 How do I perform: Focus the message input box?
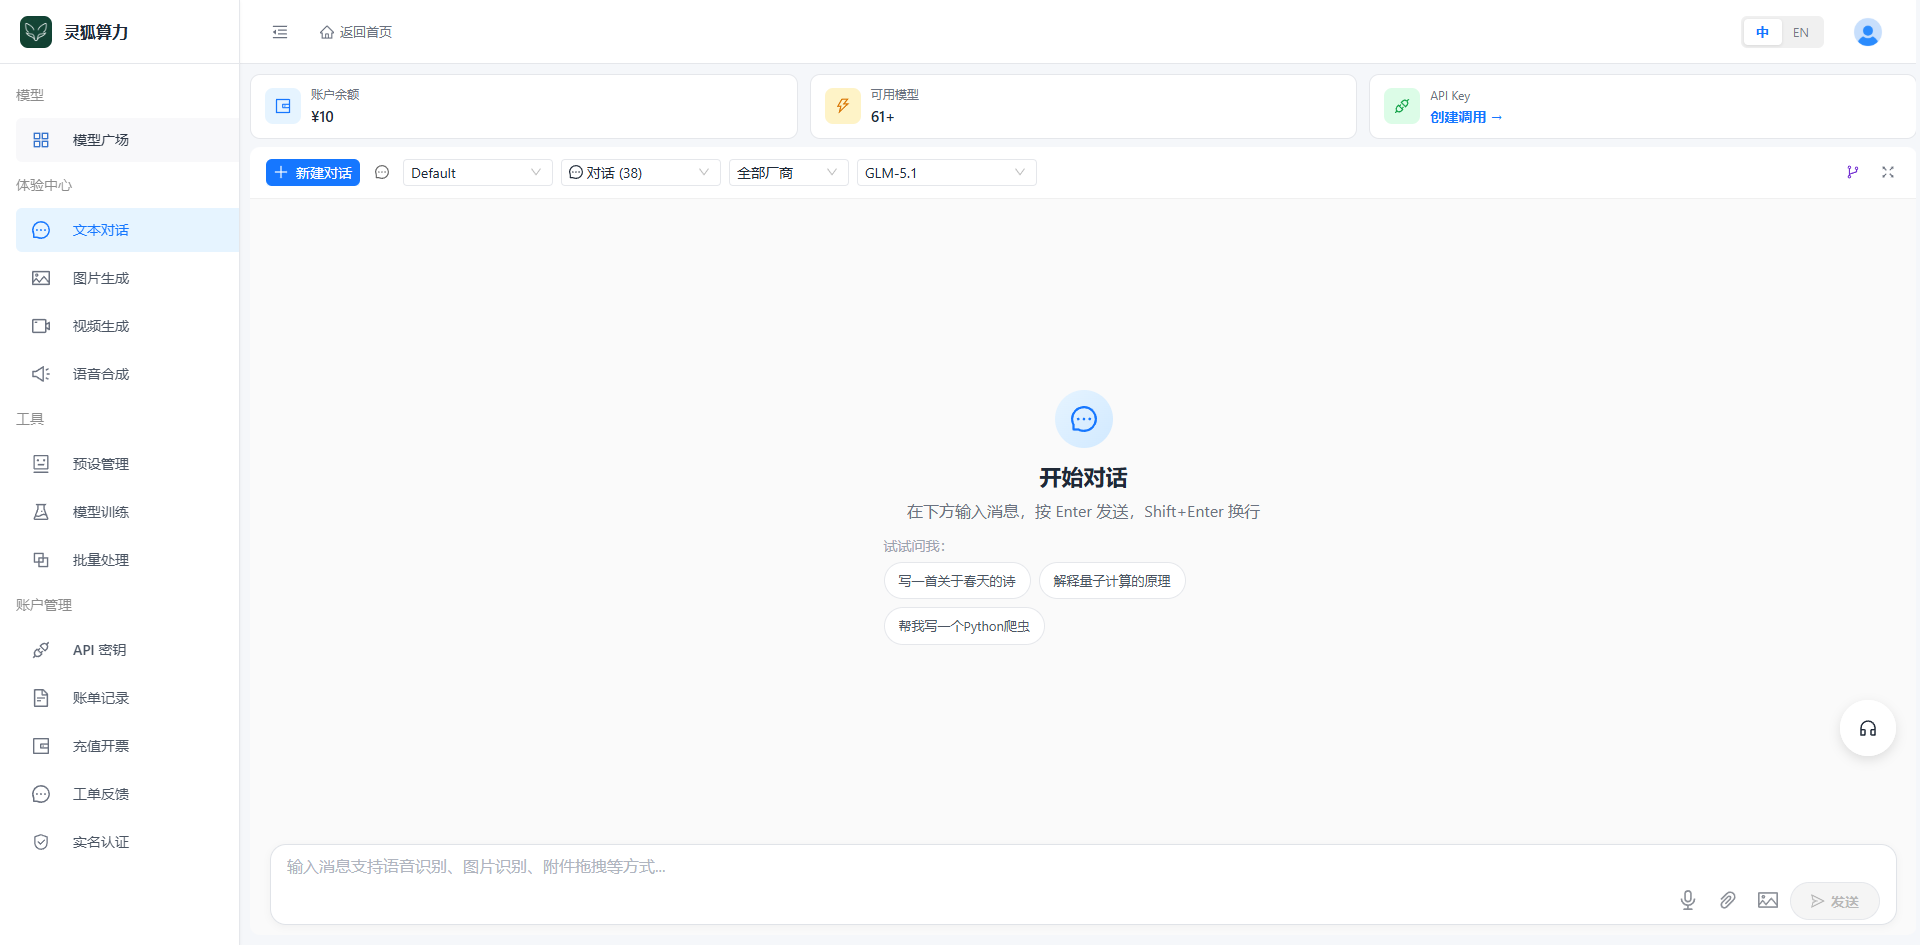coord(1083,866)
